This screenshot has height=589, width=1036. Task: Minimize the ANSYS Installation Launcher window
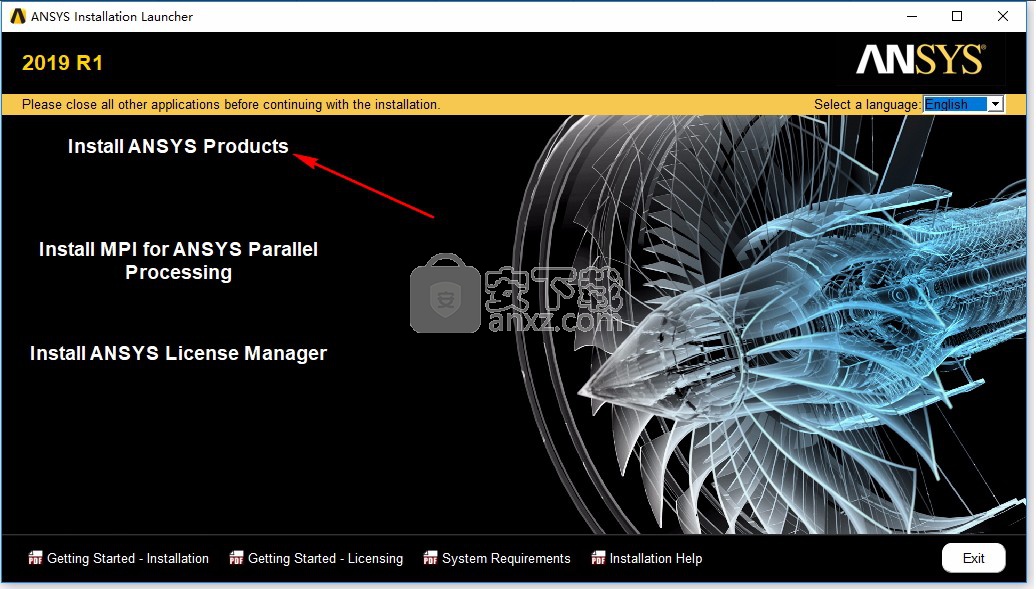[x=912, y=16]
